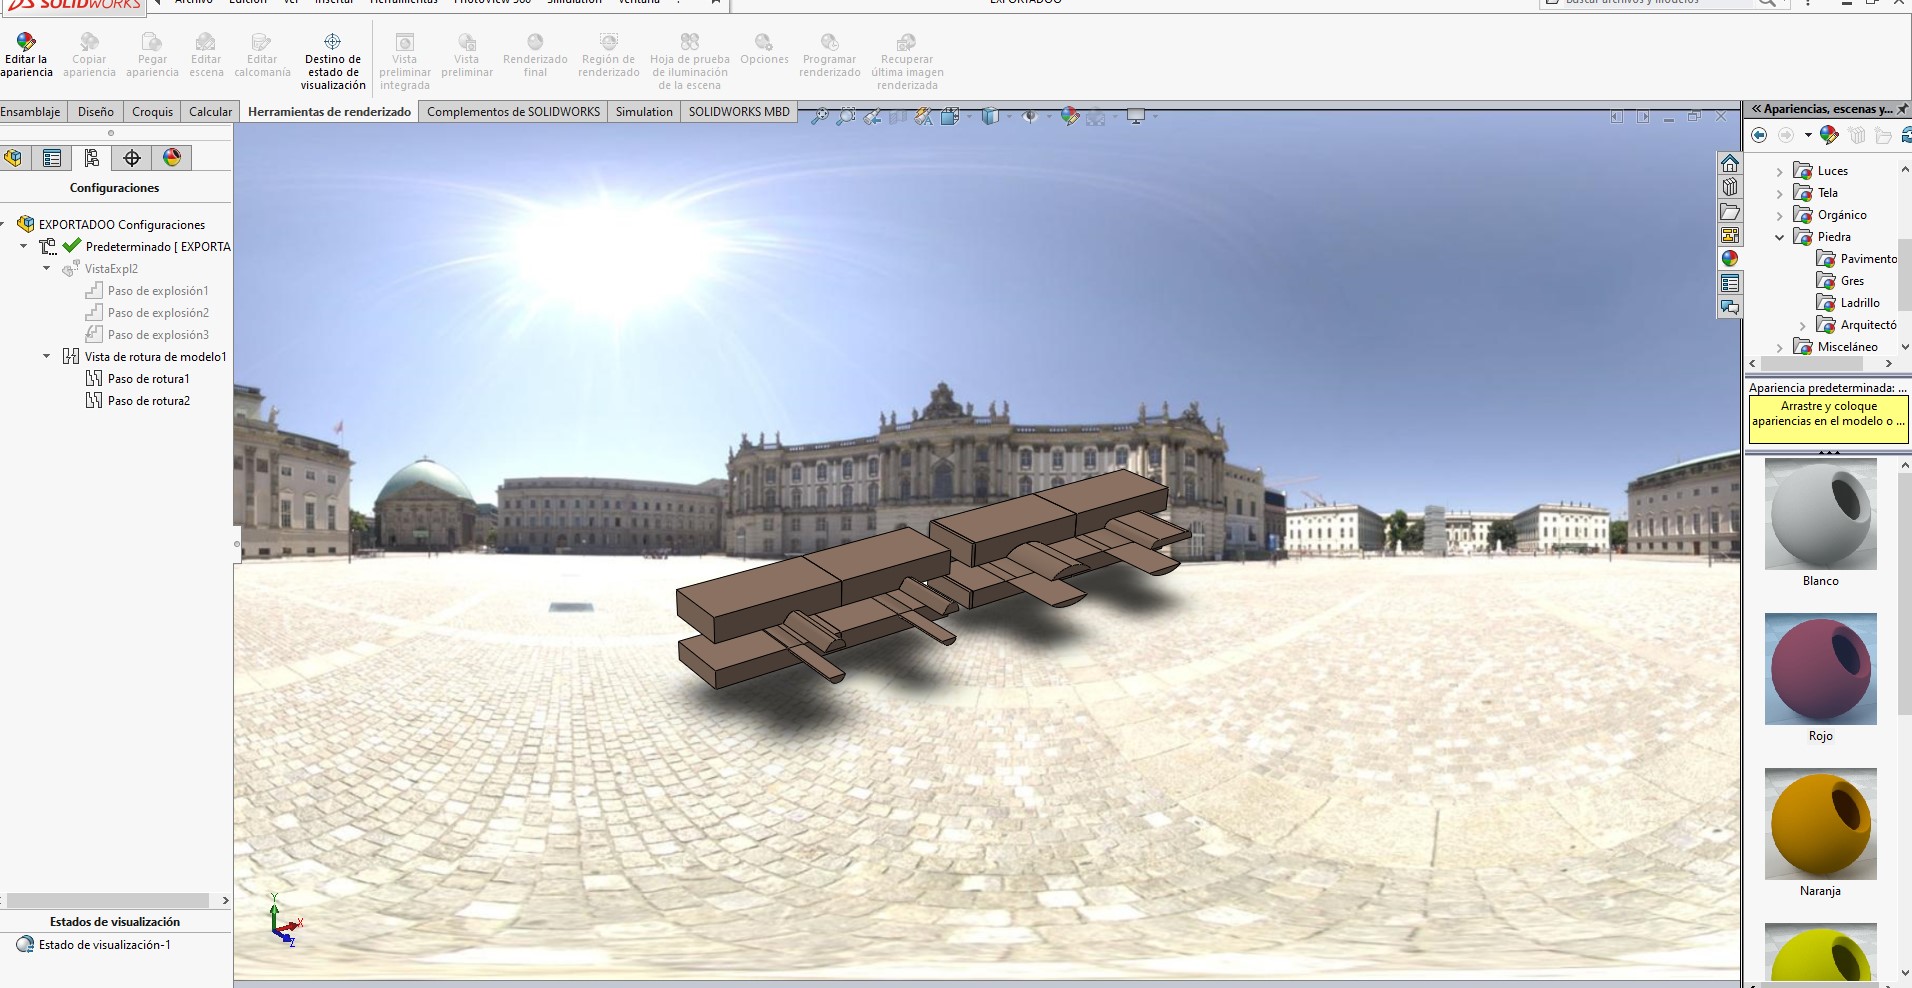Viewport: 1912px width, 988px height.
Task: Open Display style icon in viewport toolbar
Action: pyautogui.click(x=990, y=117)
